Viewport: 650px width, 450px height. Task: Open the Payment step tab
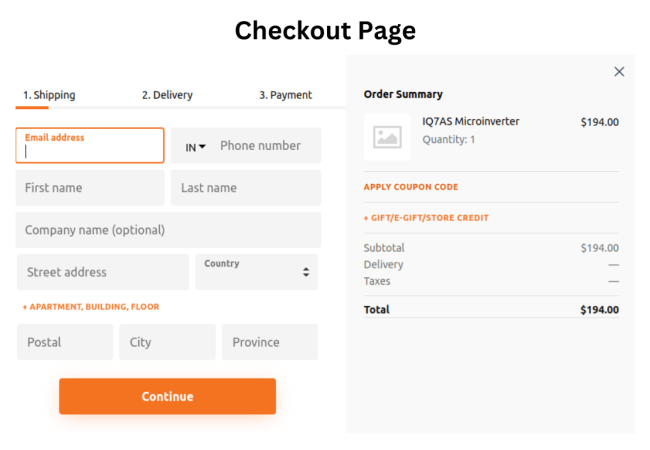click(285, 95)
